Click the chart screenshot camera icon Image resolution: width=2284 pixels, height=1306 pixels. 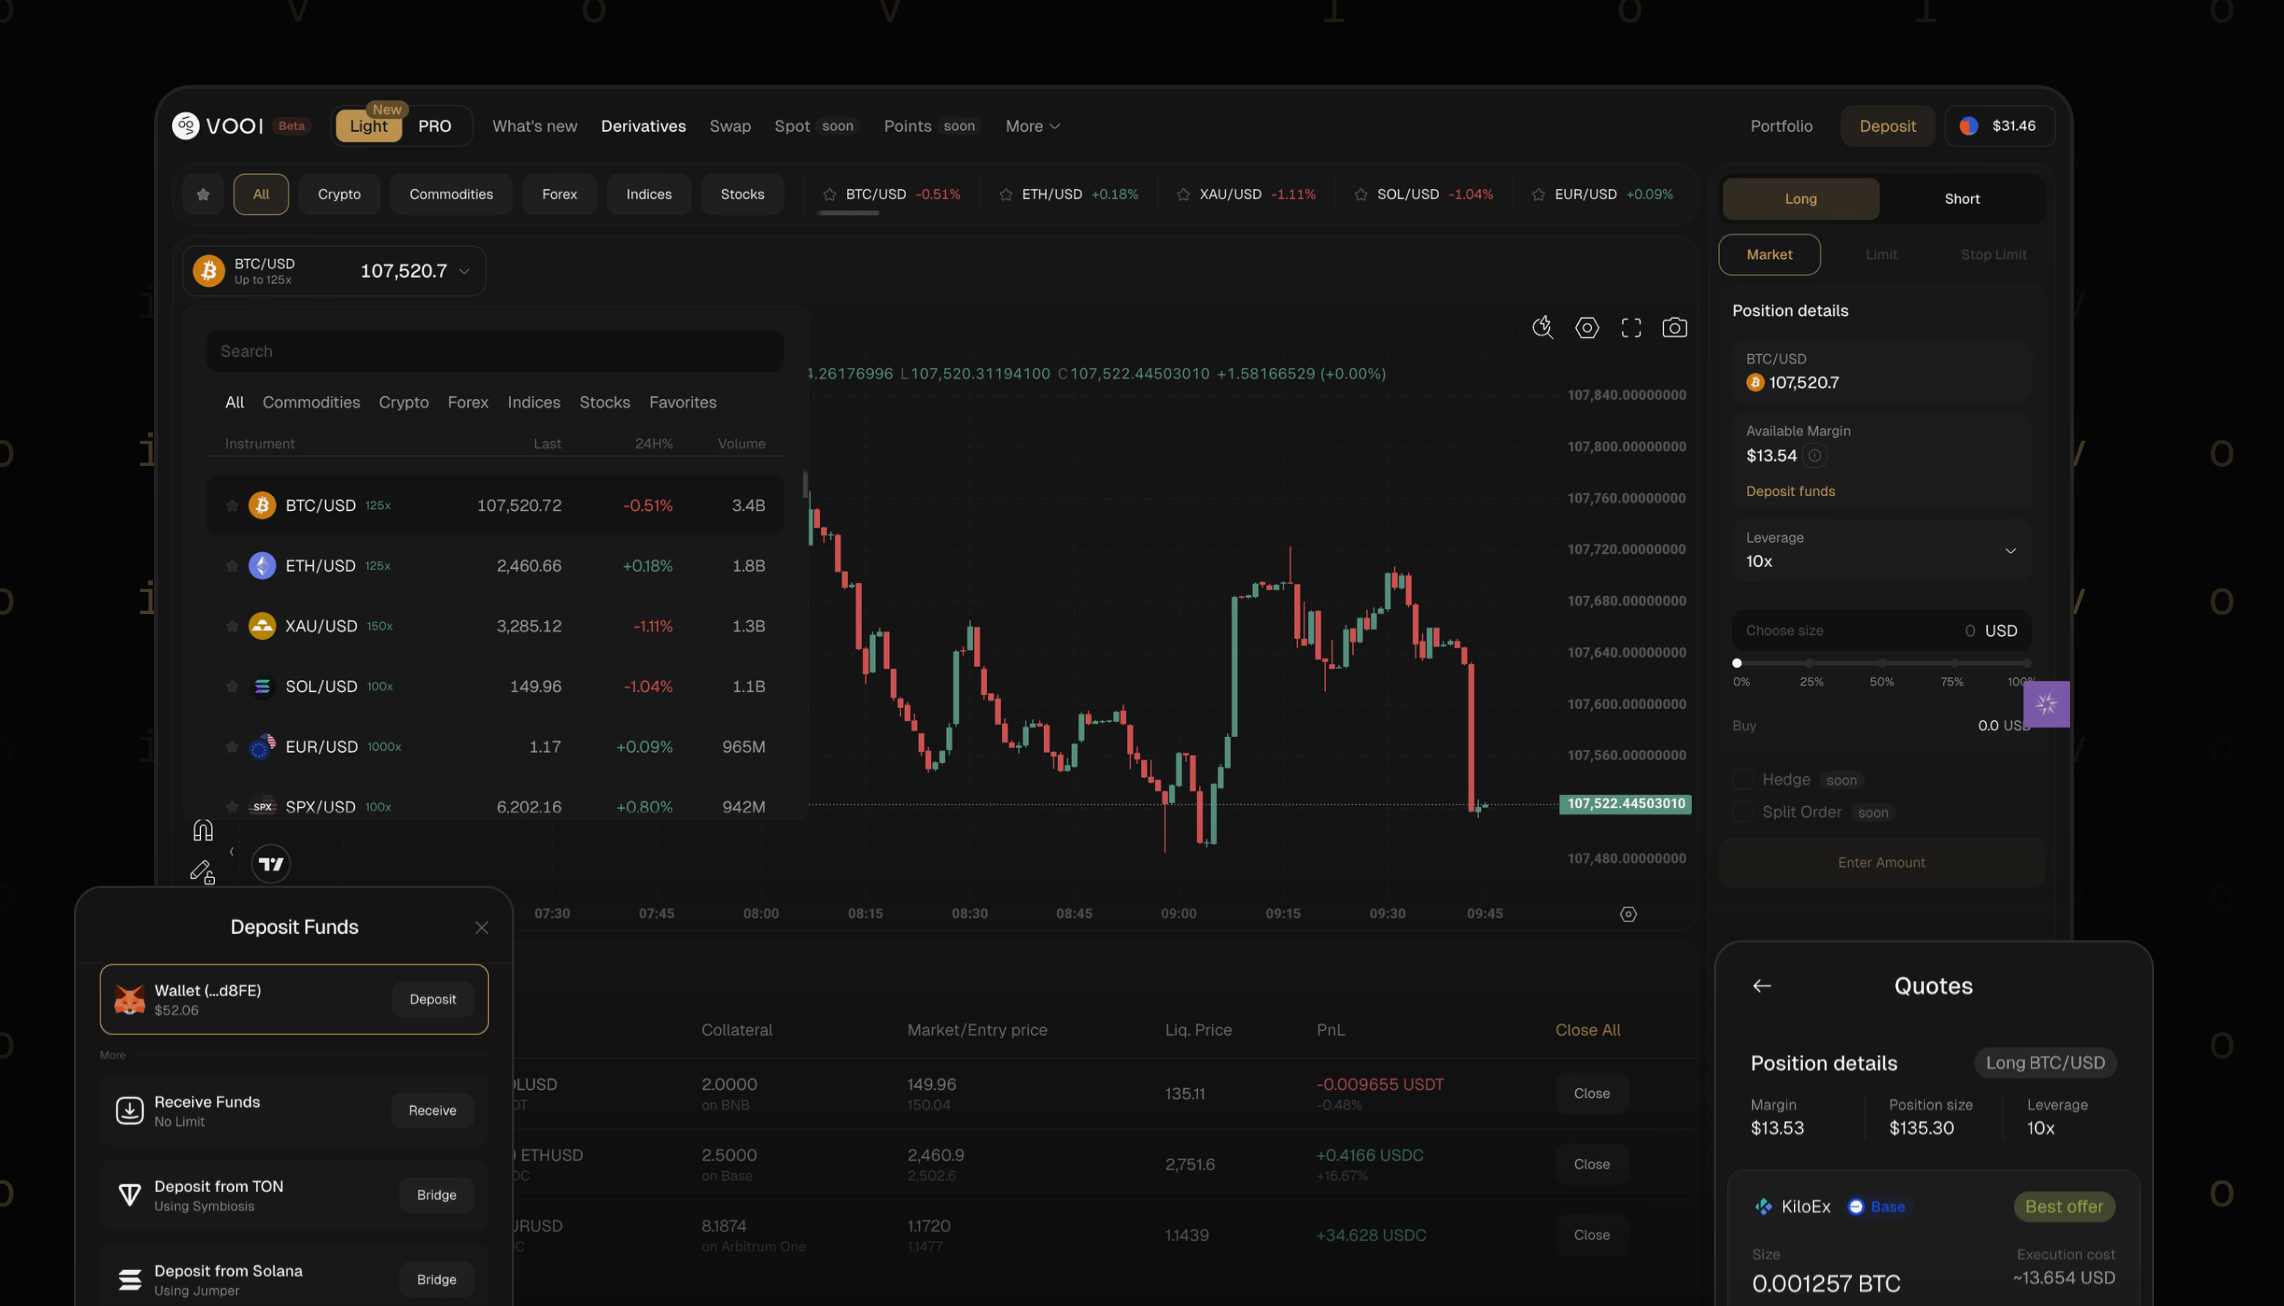point(1674,328)
